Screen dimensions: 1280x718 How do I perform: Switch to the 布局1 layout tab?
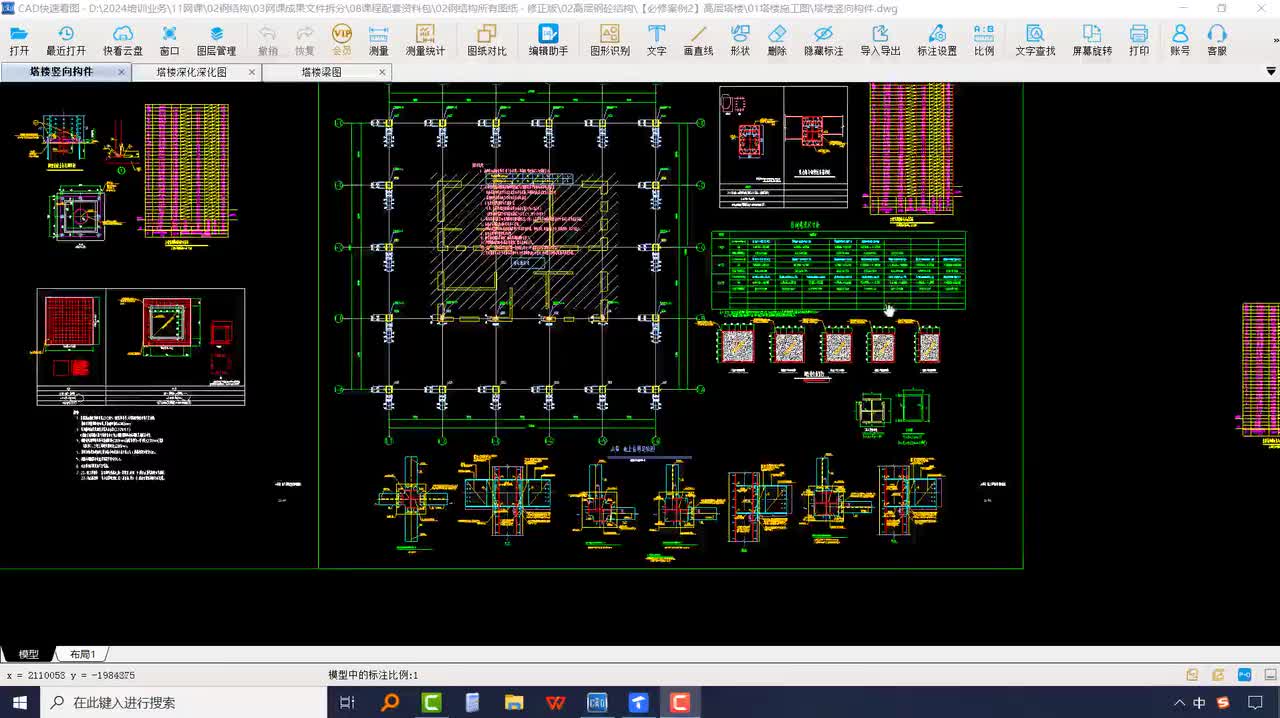82,654
